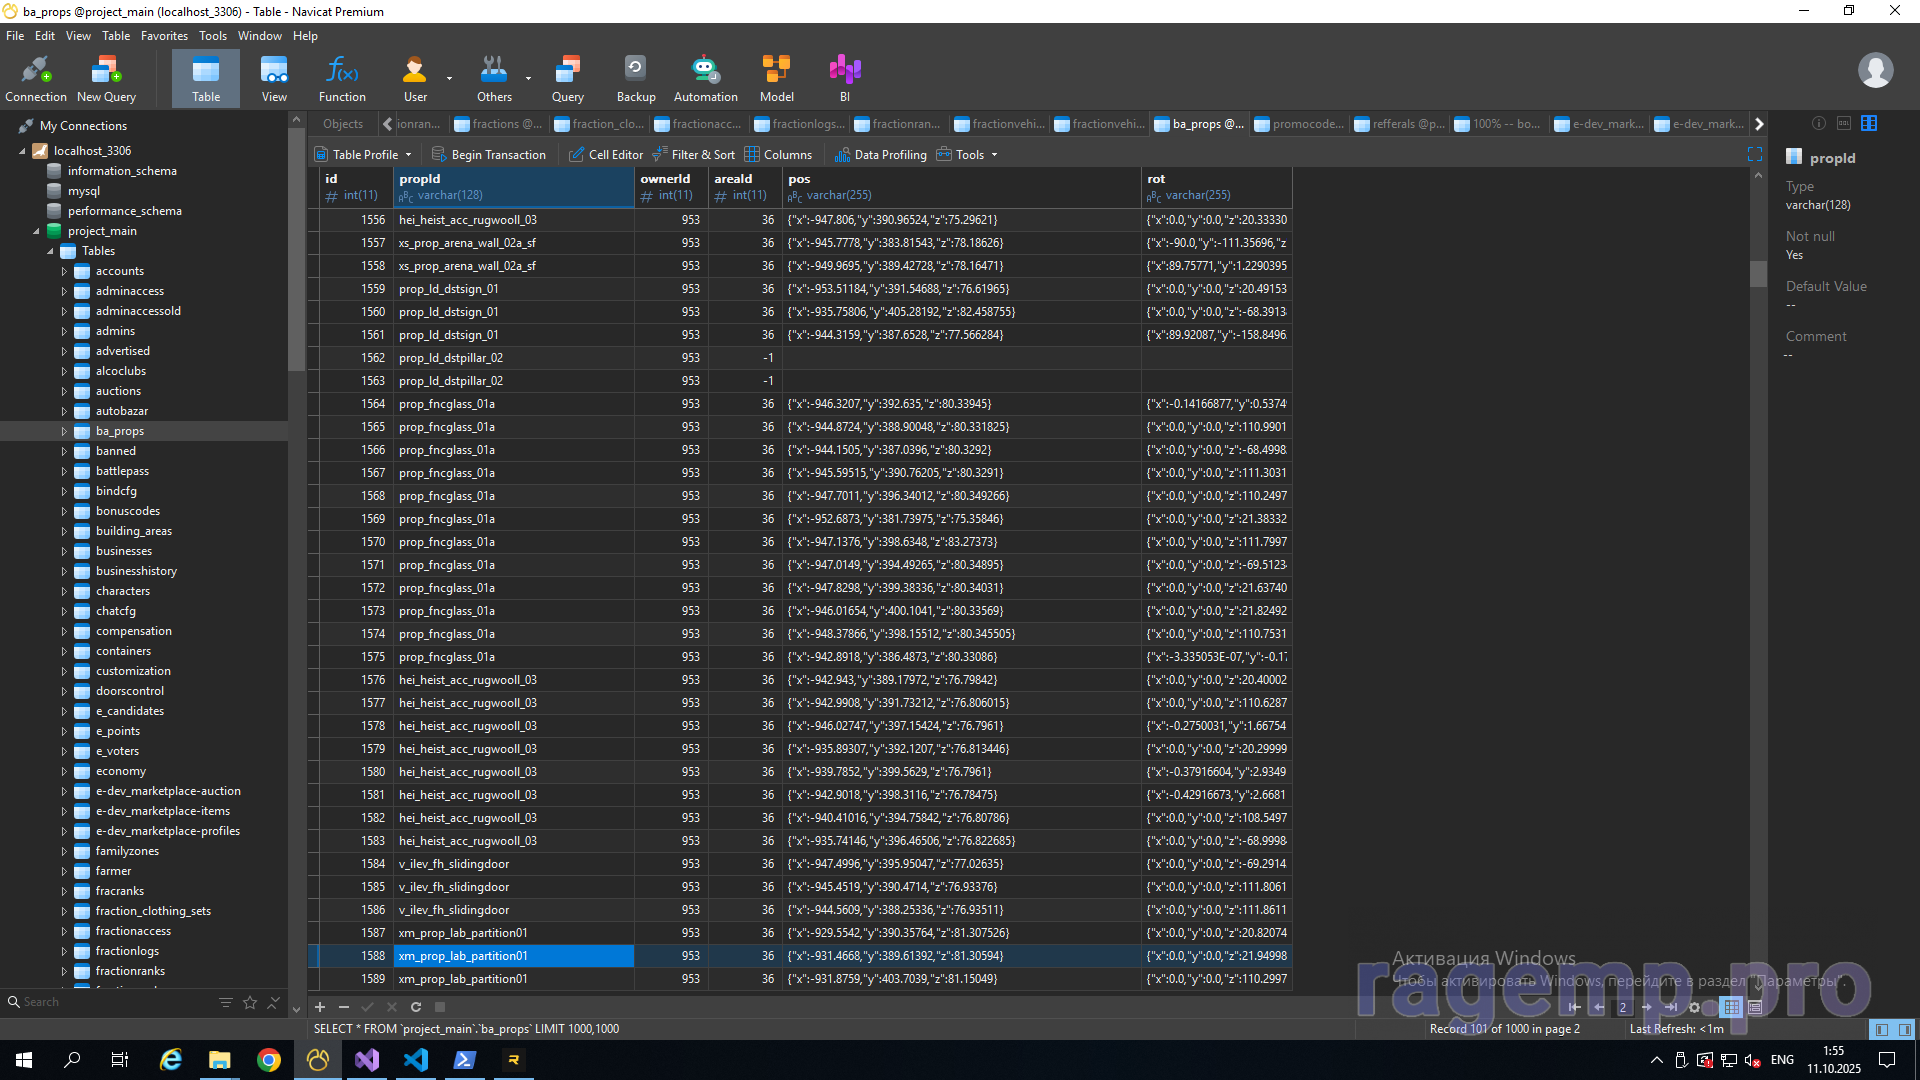1920x1080 pixels.
Task: Switch to the promocode tab
Action: pyautogui.click(x=1298, y=124)
